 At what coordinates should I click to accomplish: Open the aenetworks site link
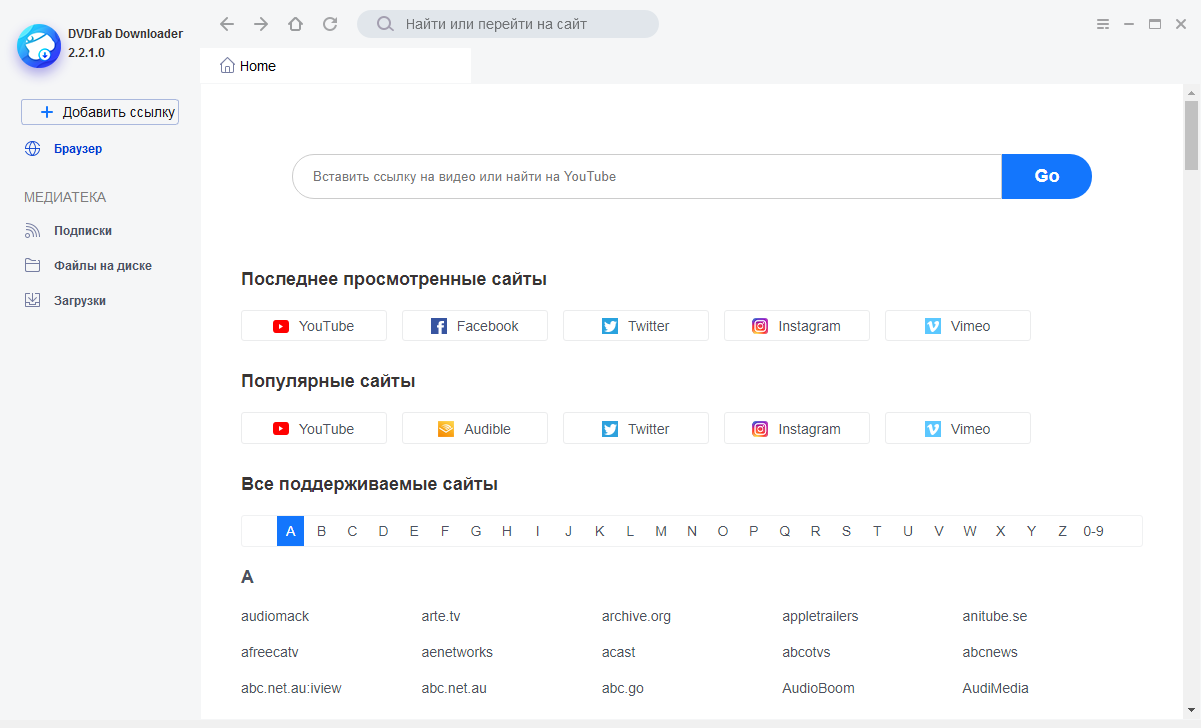pos(457,652)
